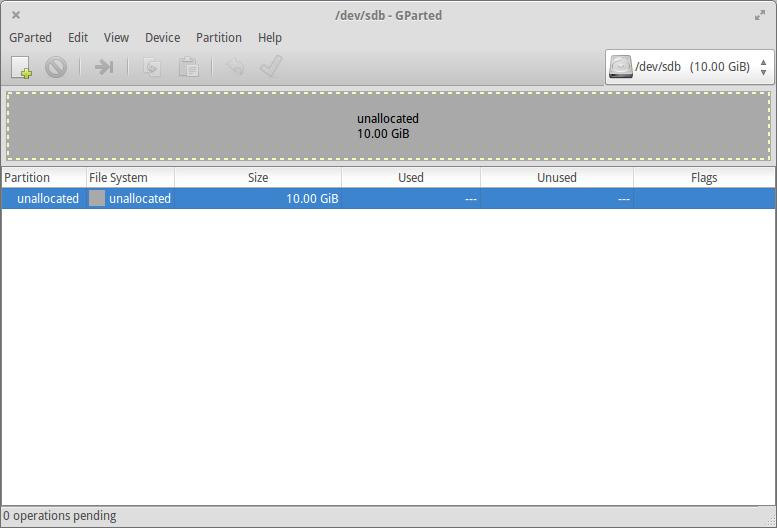Open the Partition menu

219,37
